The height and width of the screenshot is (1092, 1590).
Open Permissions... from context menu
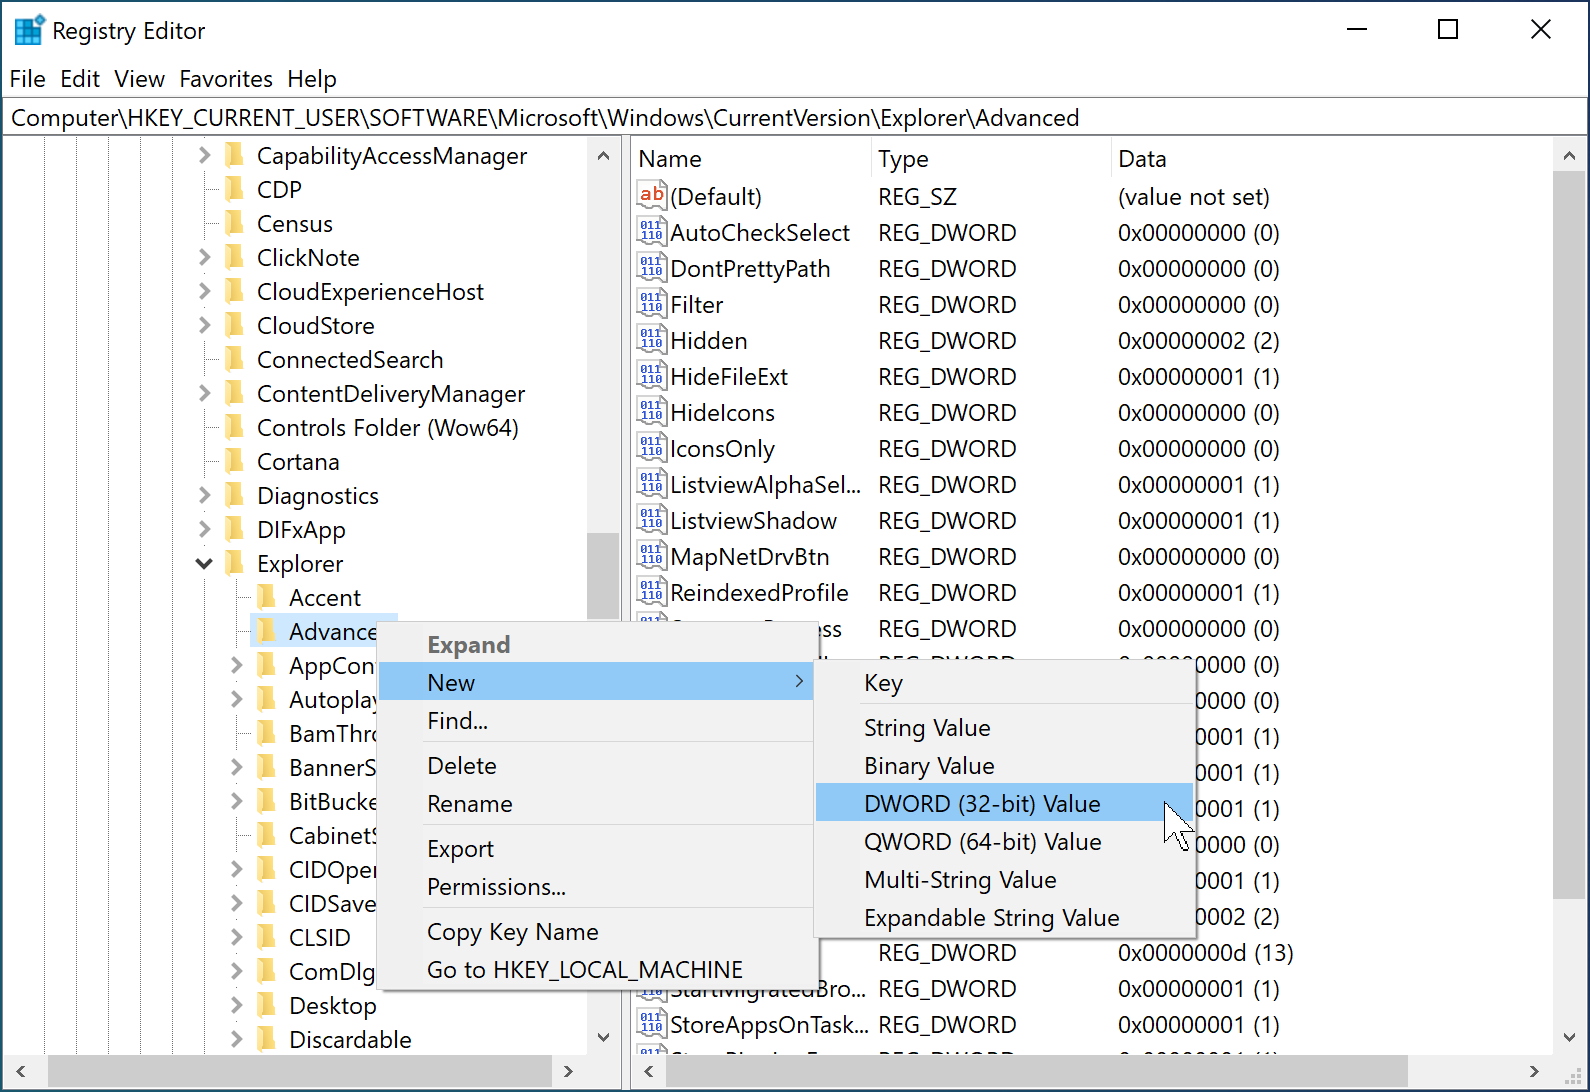click(x=597, y=886)
